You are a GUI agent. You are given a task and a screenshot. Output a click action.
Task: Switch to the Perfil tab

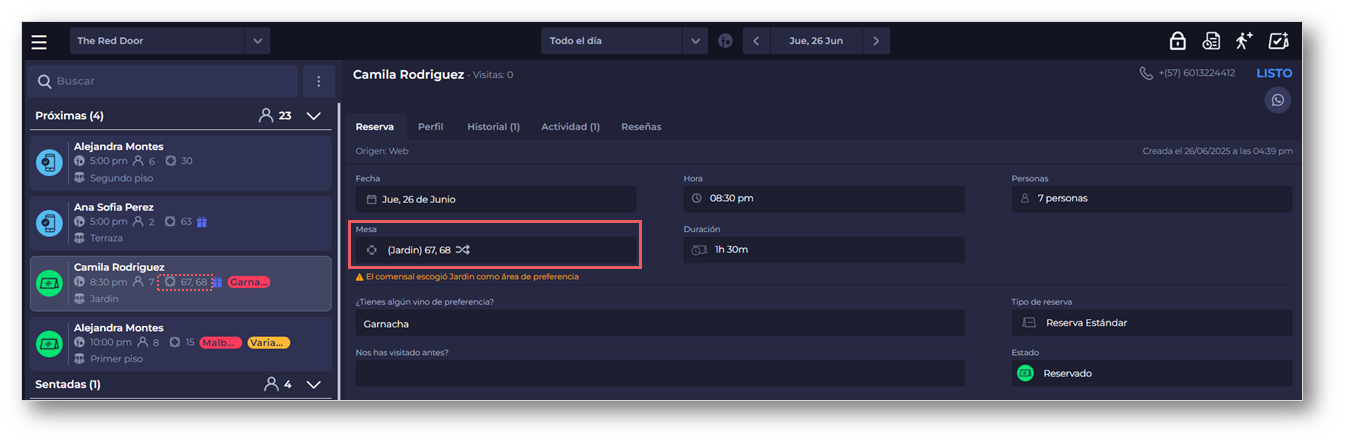(x=430, y=127)
